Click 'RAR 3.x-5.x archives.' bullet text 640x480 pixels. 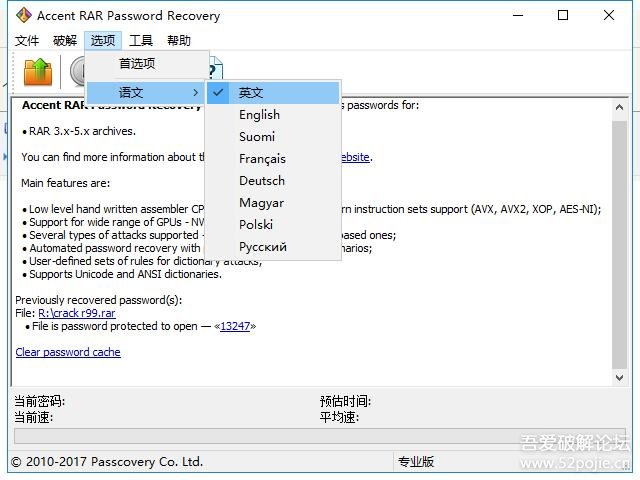point(82,131)
